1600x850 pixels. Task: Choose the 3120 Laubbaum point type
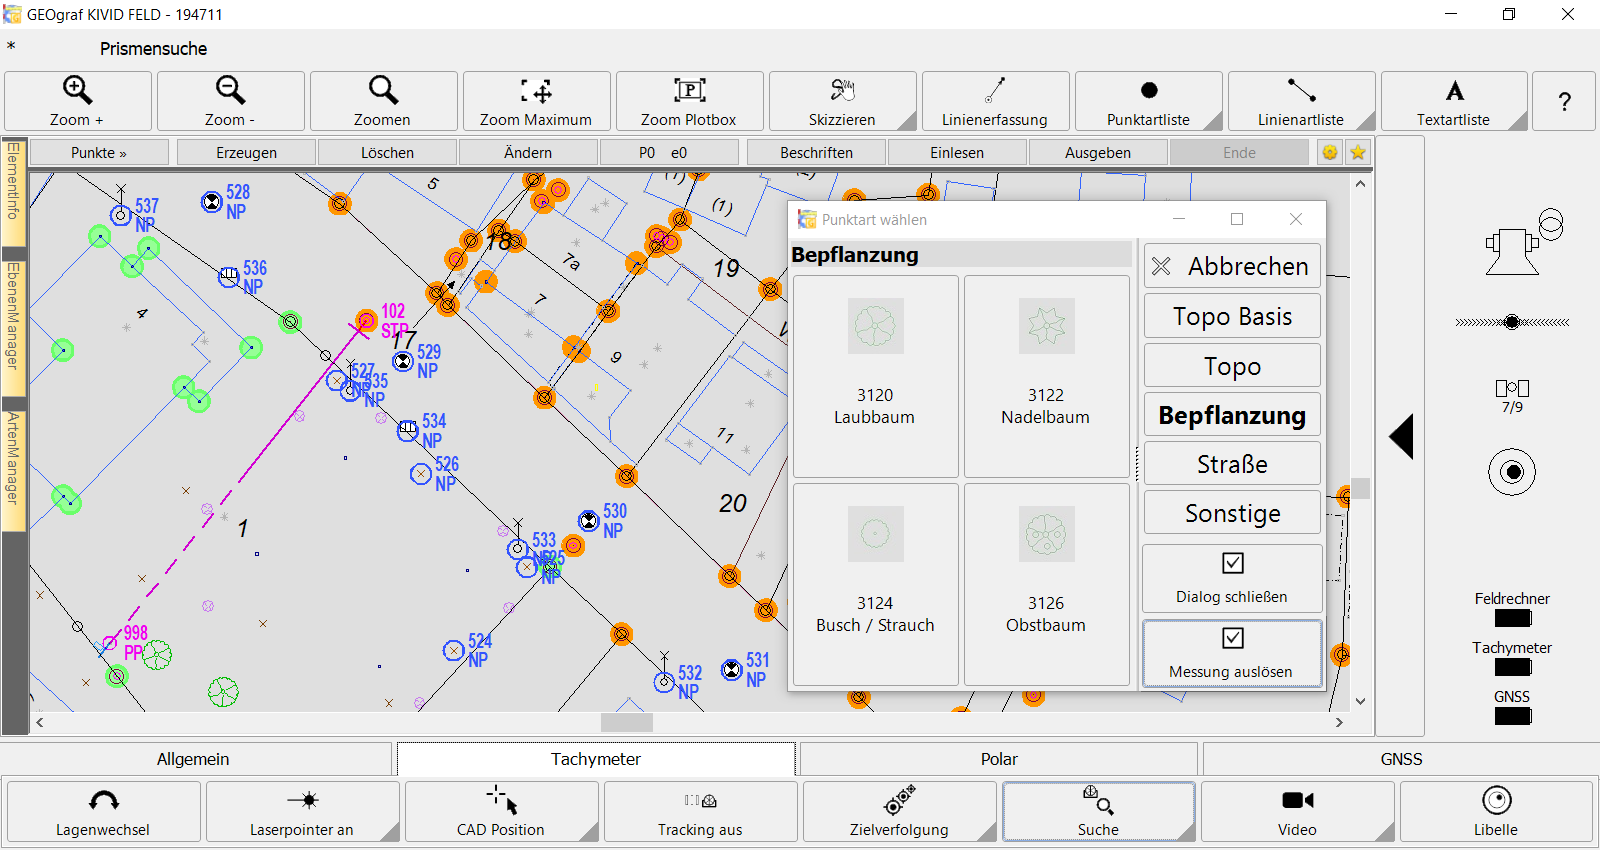click(x=875, y=376)
